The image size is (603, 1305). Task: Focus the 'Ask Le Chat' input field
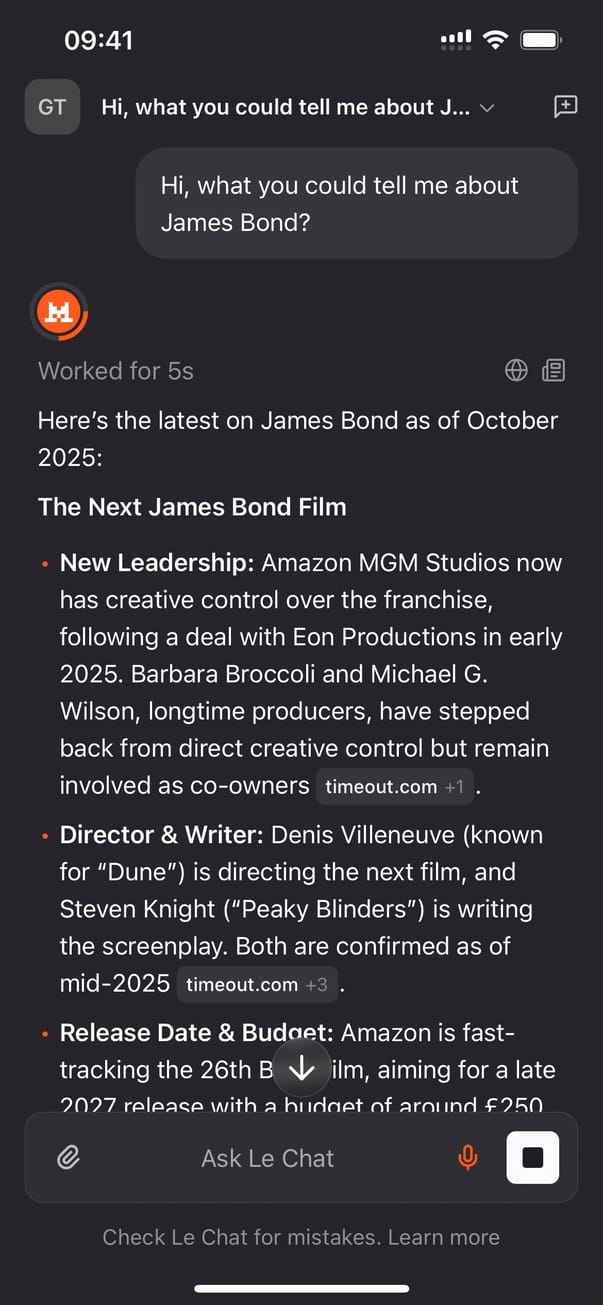tap(268, 1158)
